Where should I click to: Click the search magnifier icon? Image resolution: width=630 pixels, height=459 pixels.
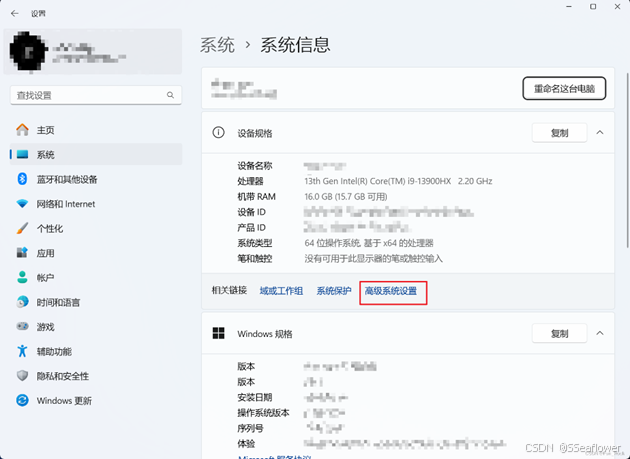tap(170, 95)
